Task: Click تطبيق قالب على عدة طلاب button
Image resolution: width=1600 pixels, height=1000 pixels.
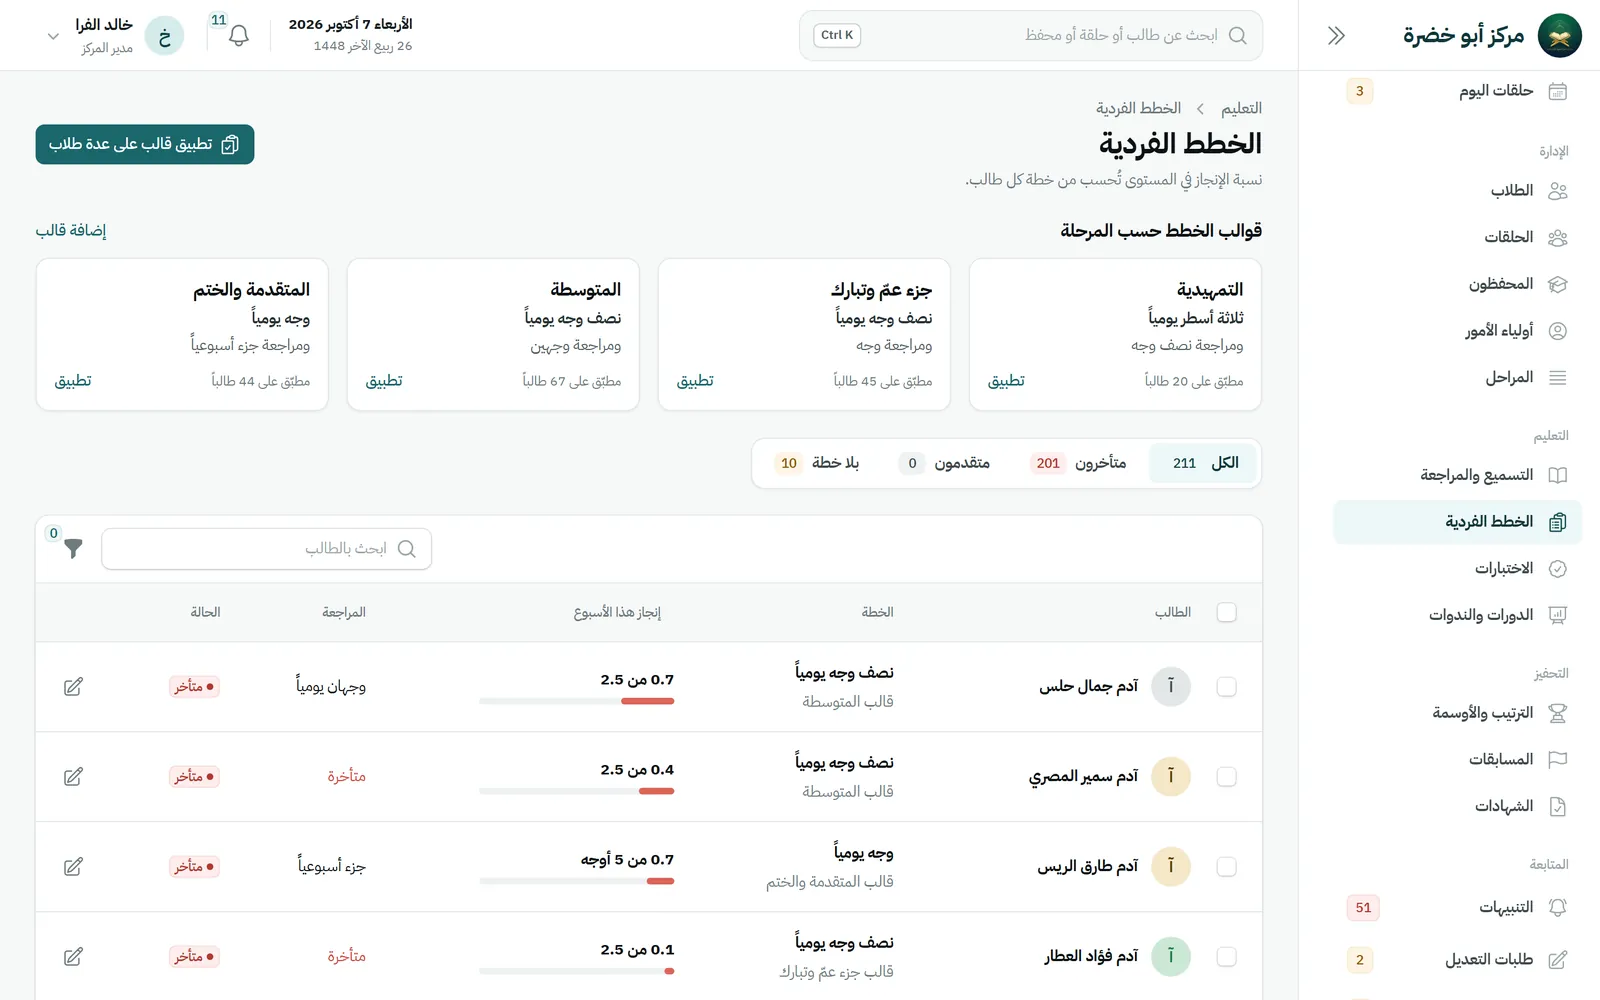Action: (x=145, y=144)
